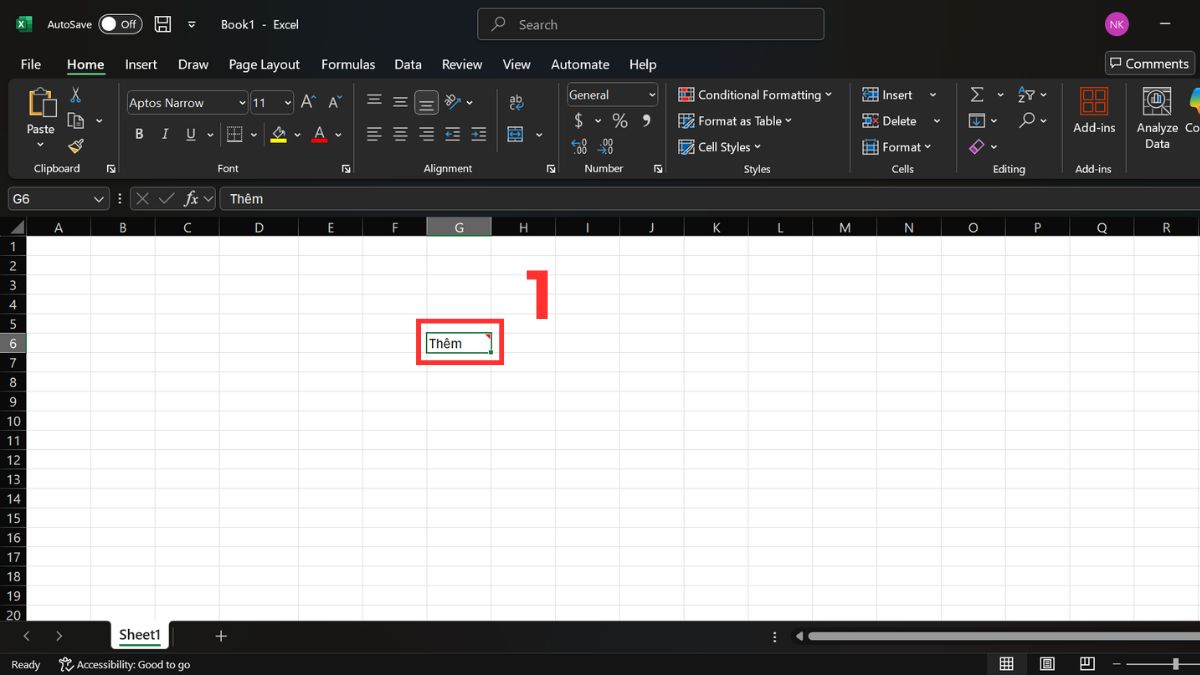Expand the Fill Color dropdown arrow
The height and width of the screenshot is (675, 1200).
pyautogui.click(x=296, y=134)
